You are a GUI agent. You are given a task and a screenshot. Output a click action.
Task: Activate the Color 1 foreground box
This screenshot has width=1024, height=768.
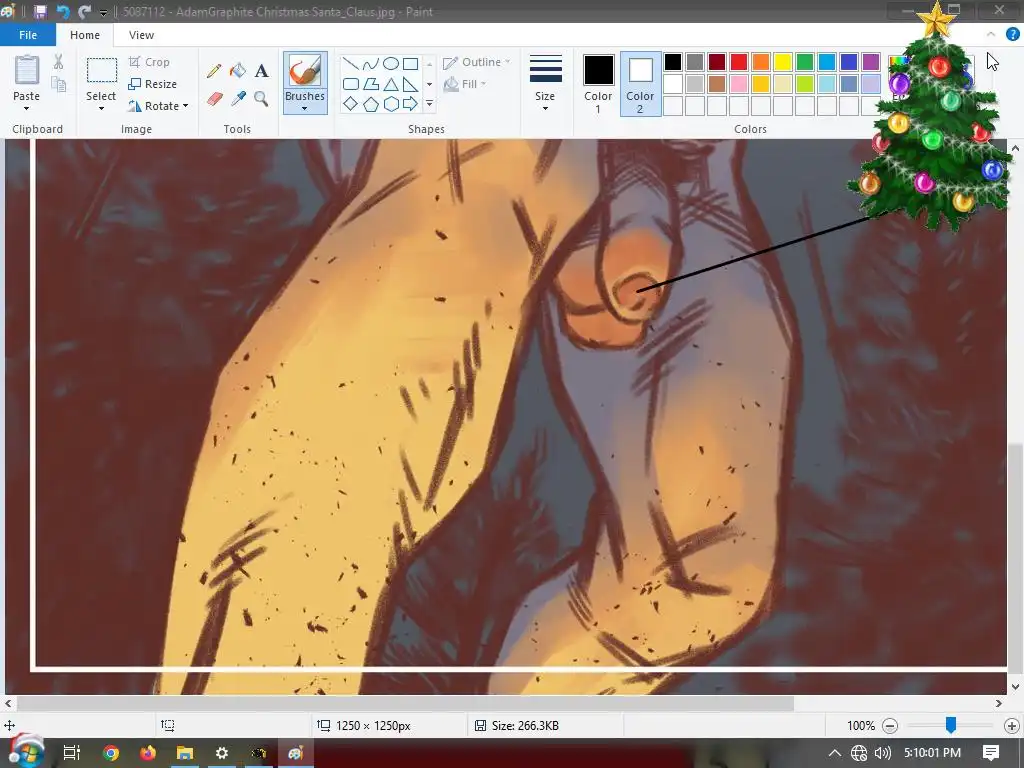pyautogui.click(x=598, y=83)
